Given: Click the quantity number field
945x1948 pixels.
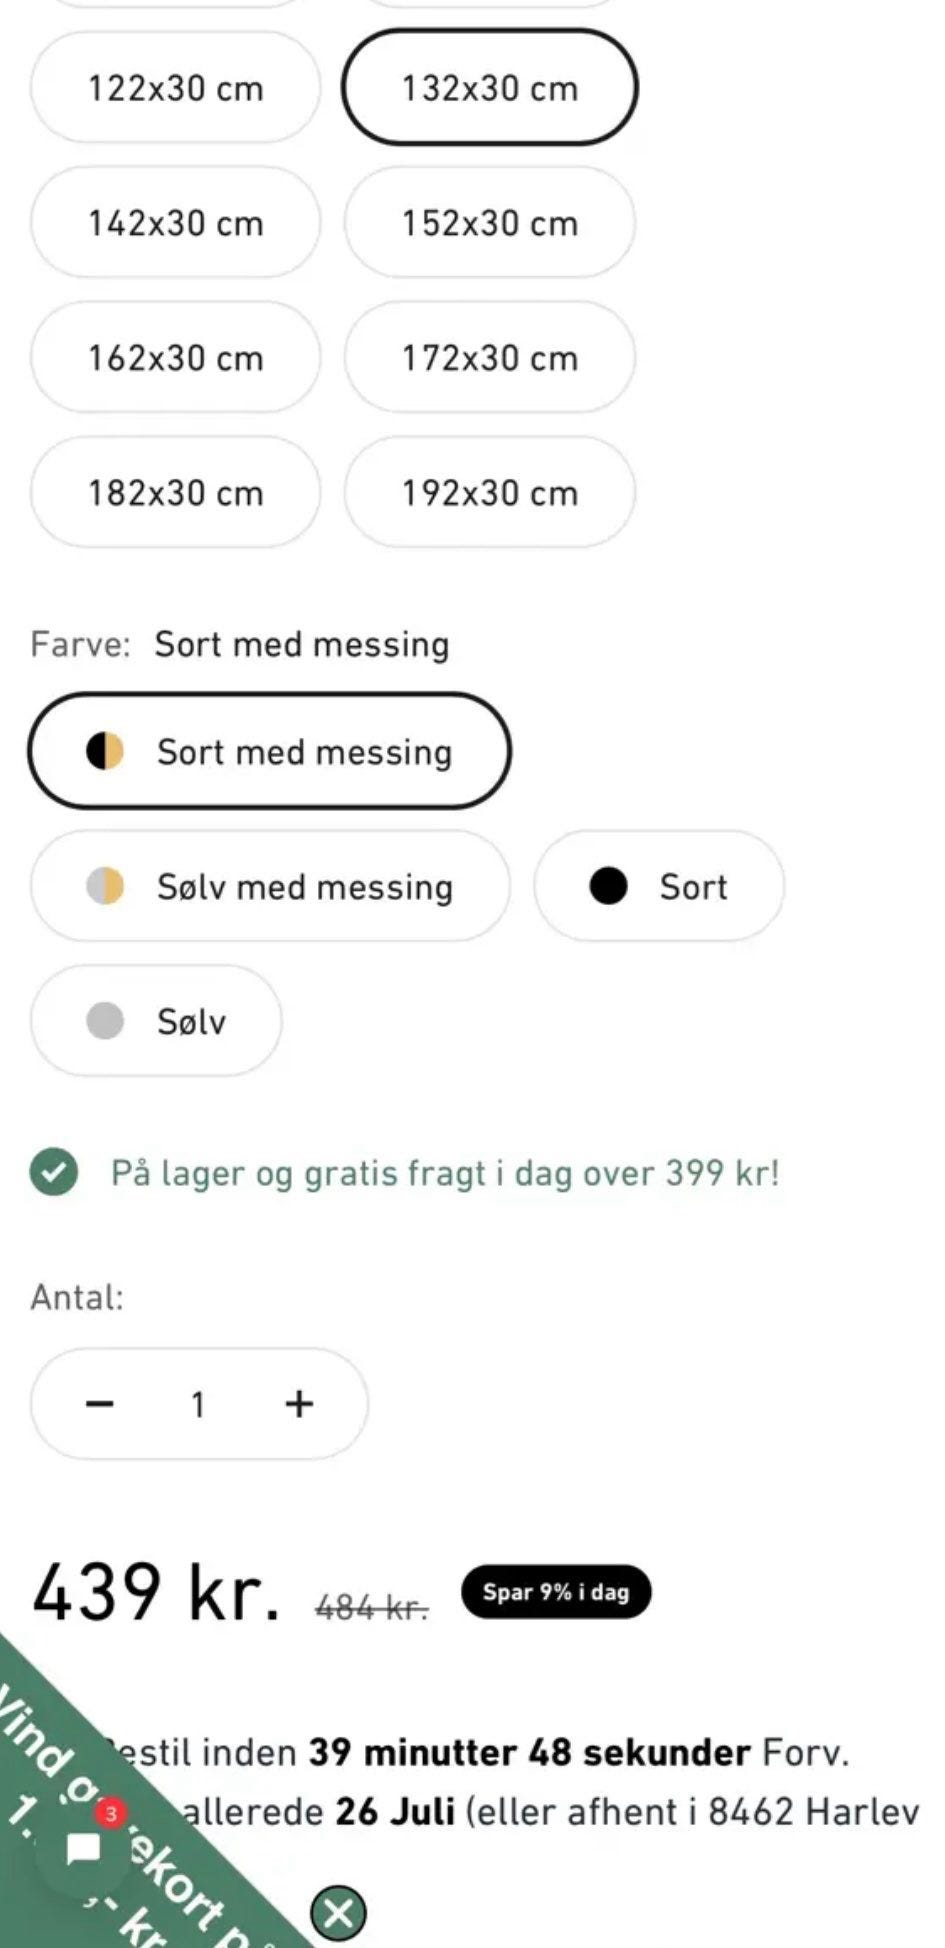Looking at the screenshot, I should 198,1404.
